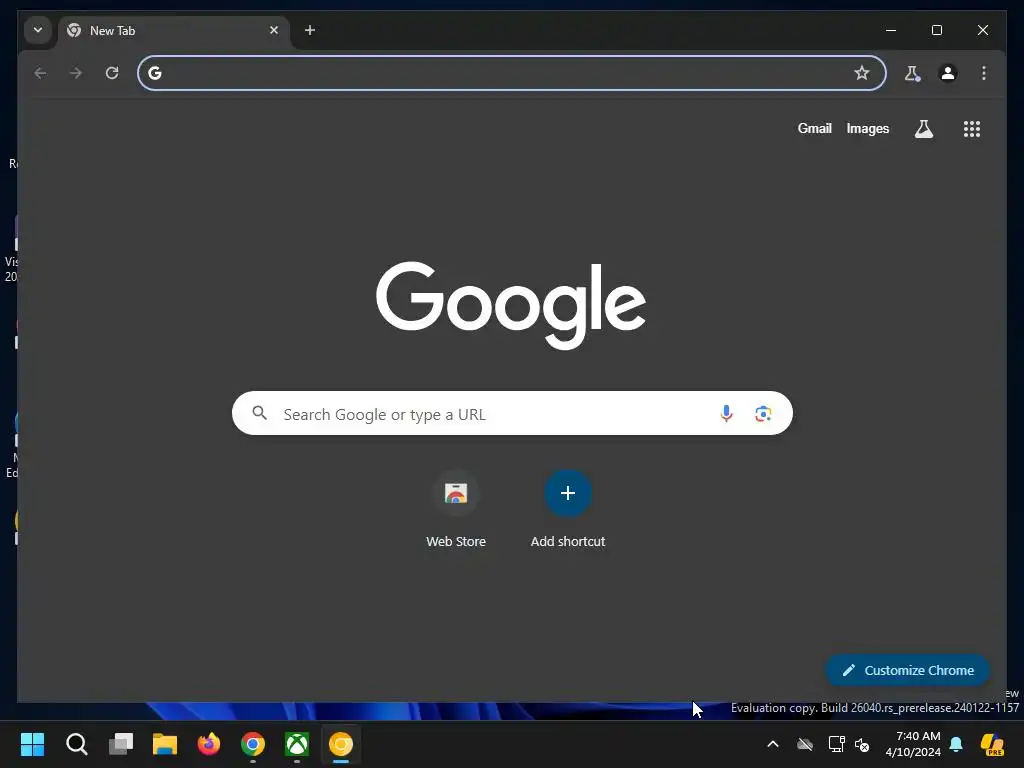
Task: Open a new tab with plus button
Action: [310, 30]
